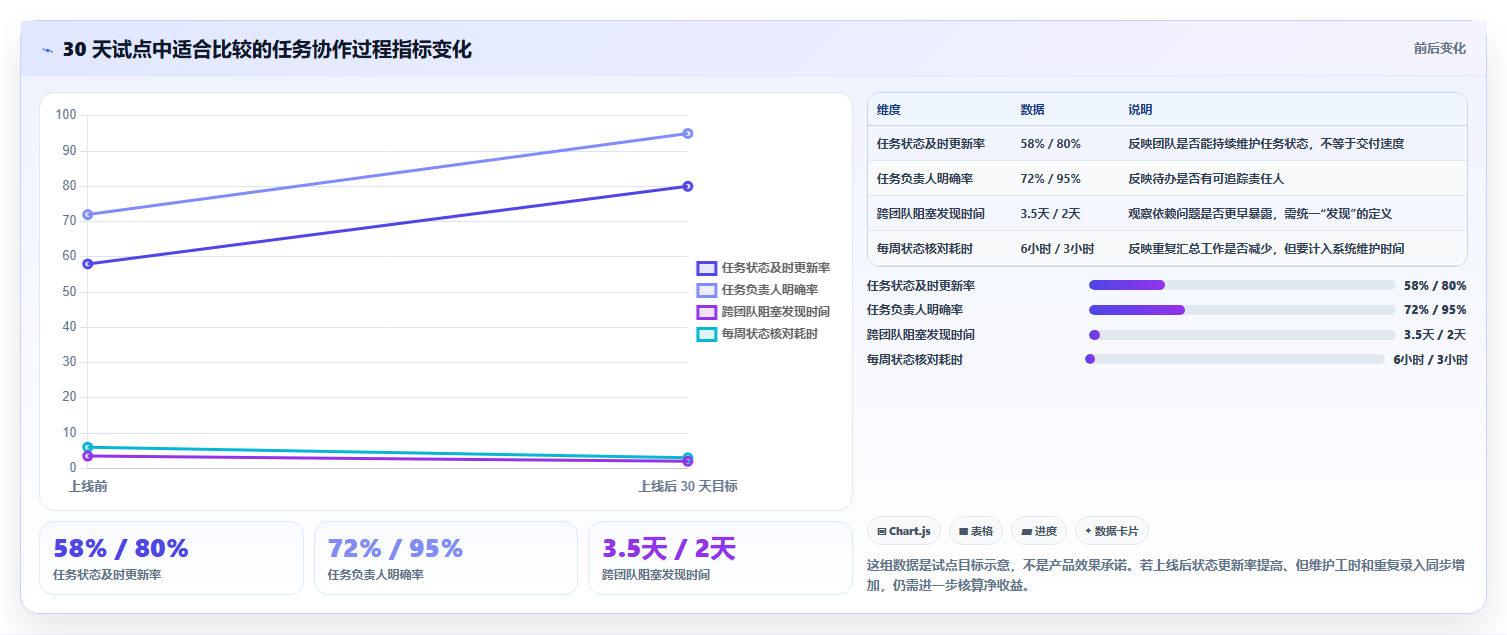Click table cell 58% / 80%

coord(1051,144)
